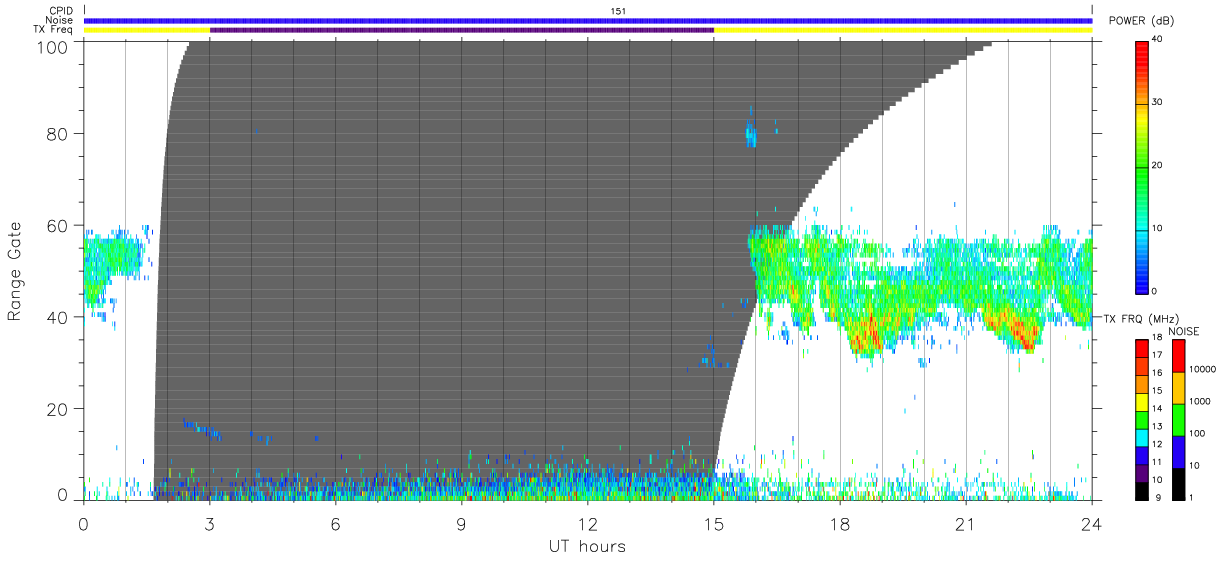Click the 15 tick on the UT hours axis
The width and height of the screenshot is (1228, 567).
pos(714,524)
